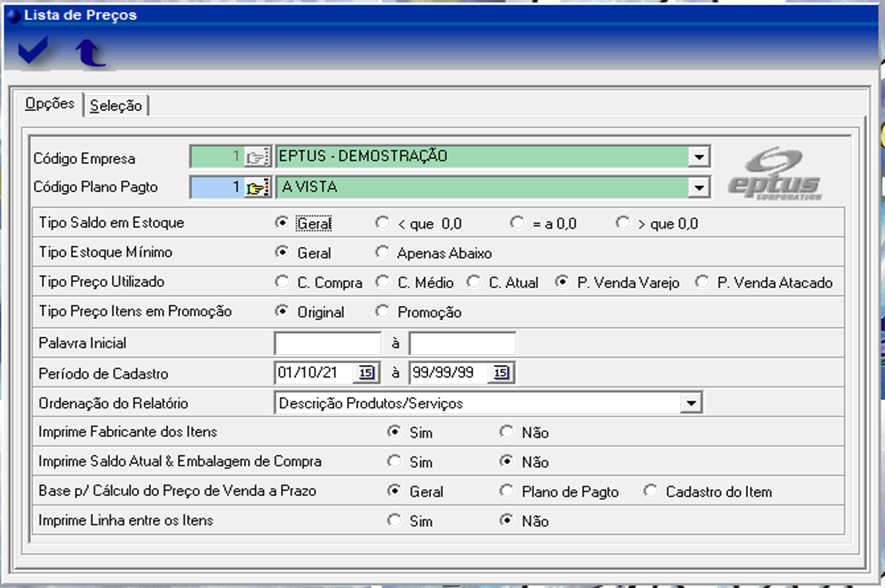Screen dimensions: 885x588
Task: Click the first Palavra Inicial text field
Action: 328,343
